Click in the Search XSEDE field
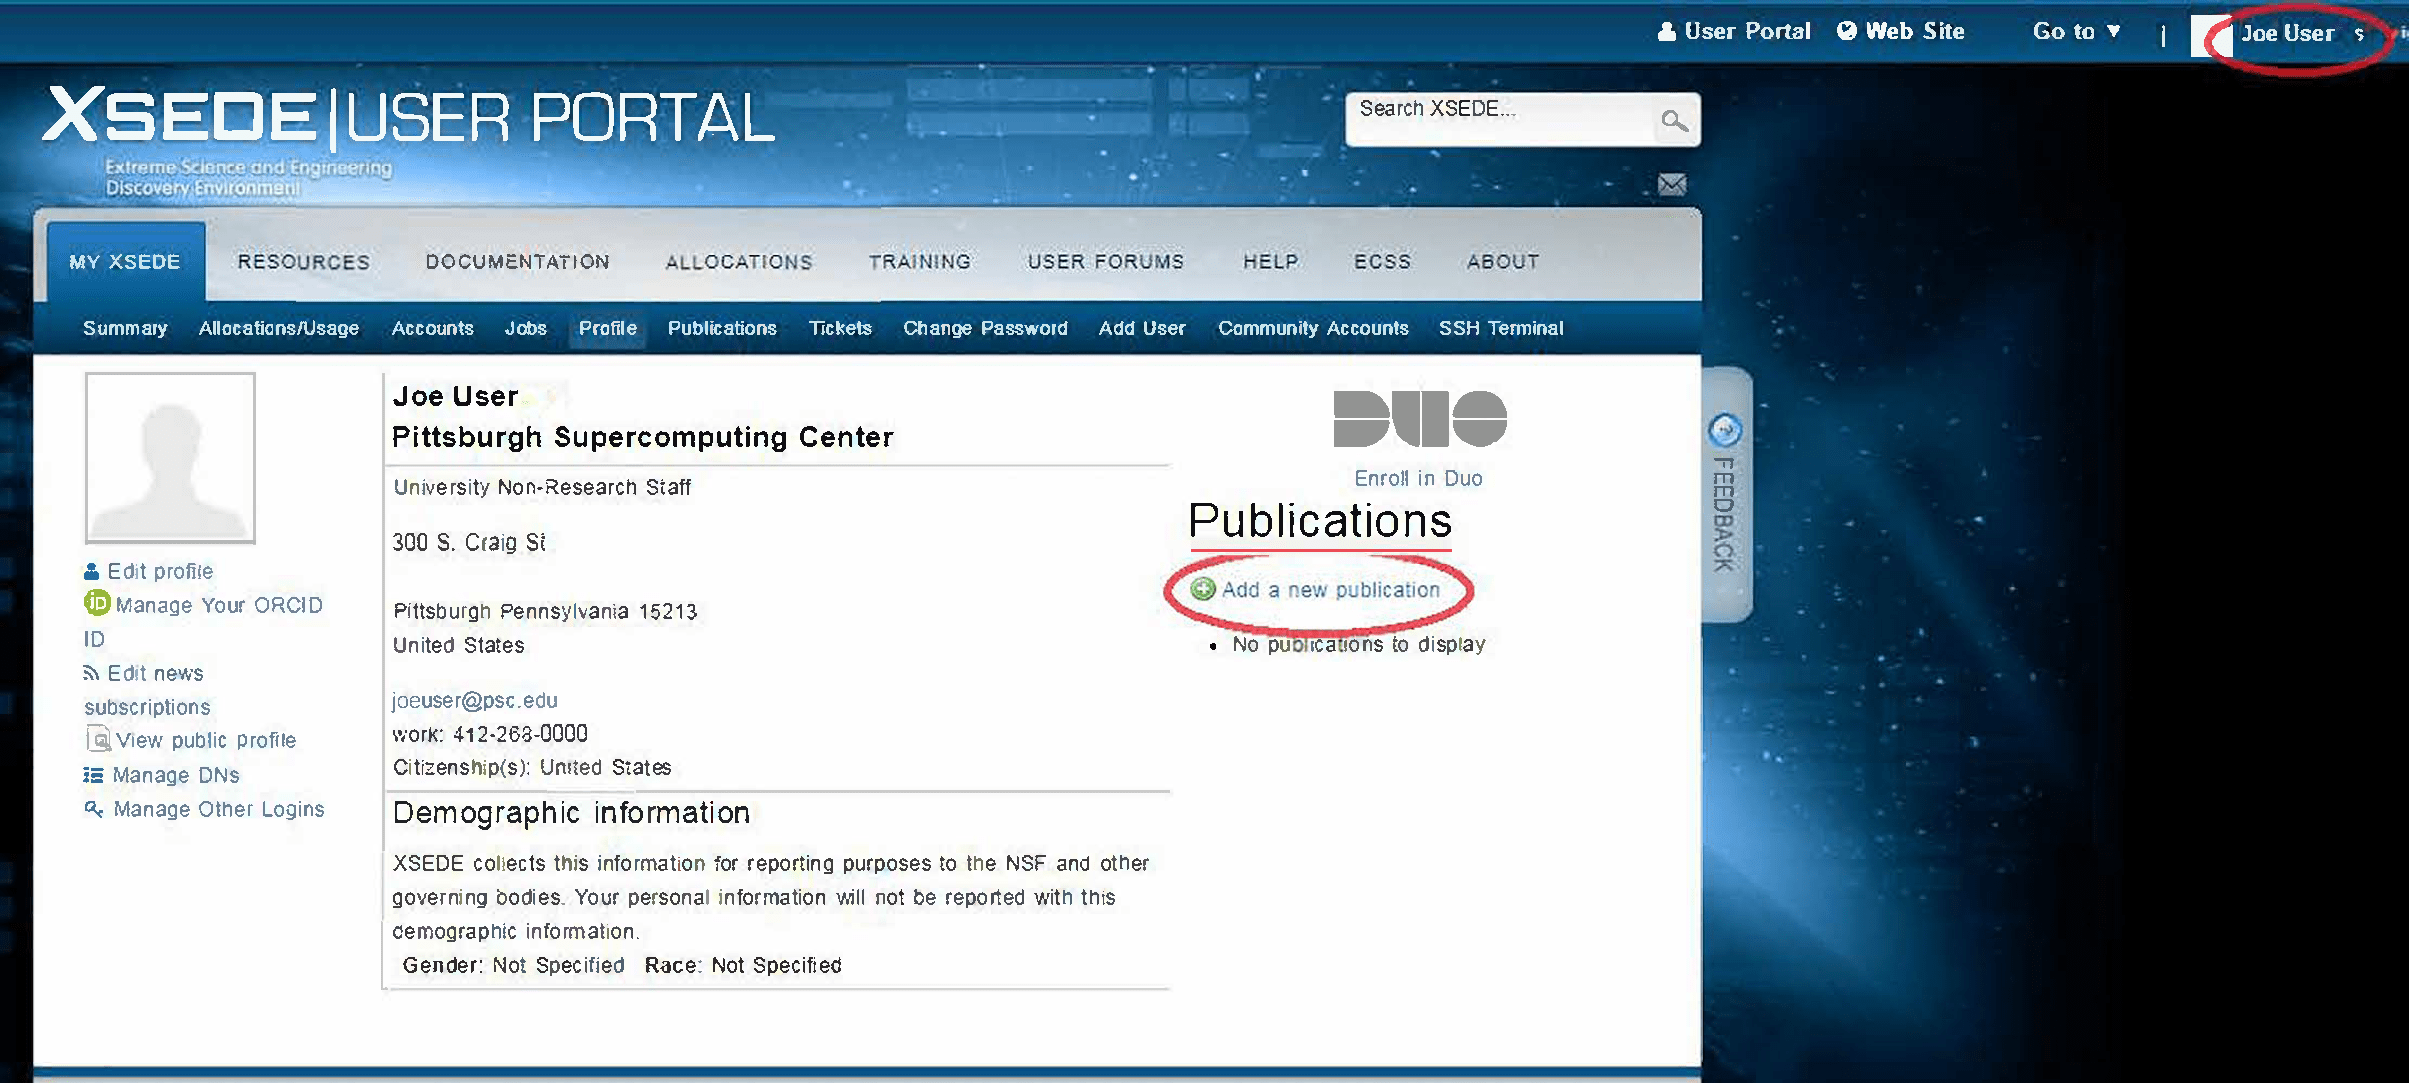2409x1083 pixels. pos(1500,120)
